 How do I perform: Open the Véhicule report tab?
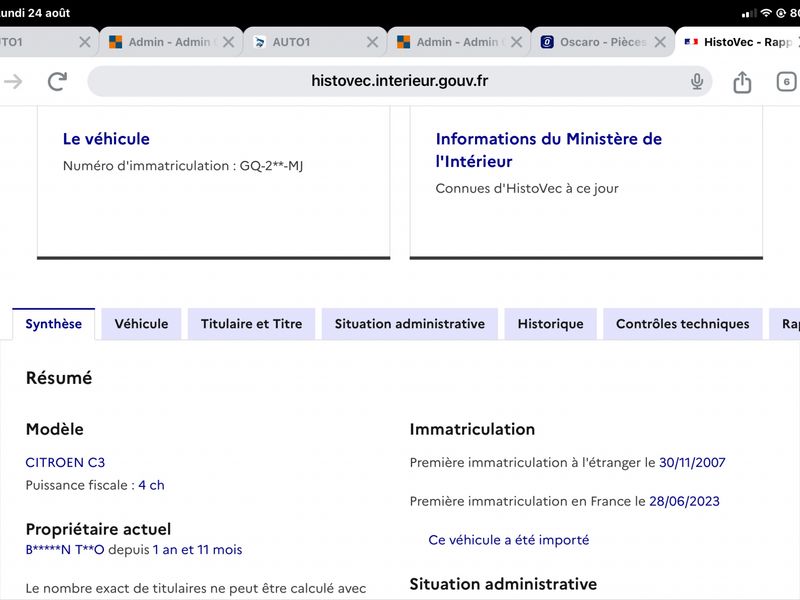click(141, 324)
